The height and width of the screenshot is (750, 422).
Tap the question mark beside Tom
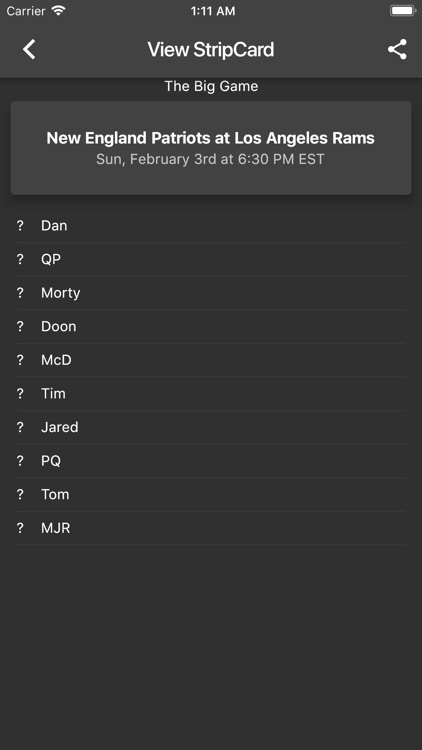point(20,494)
